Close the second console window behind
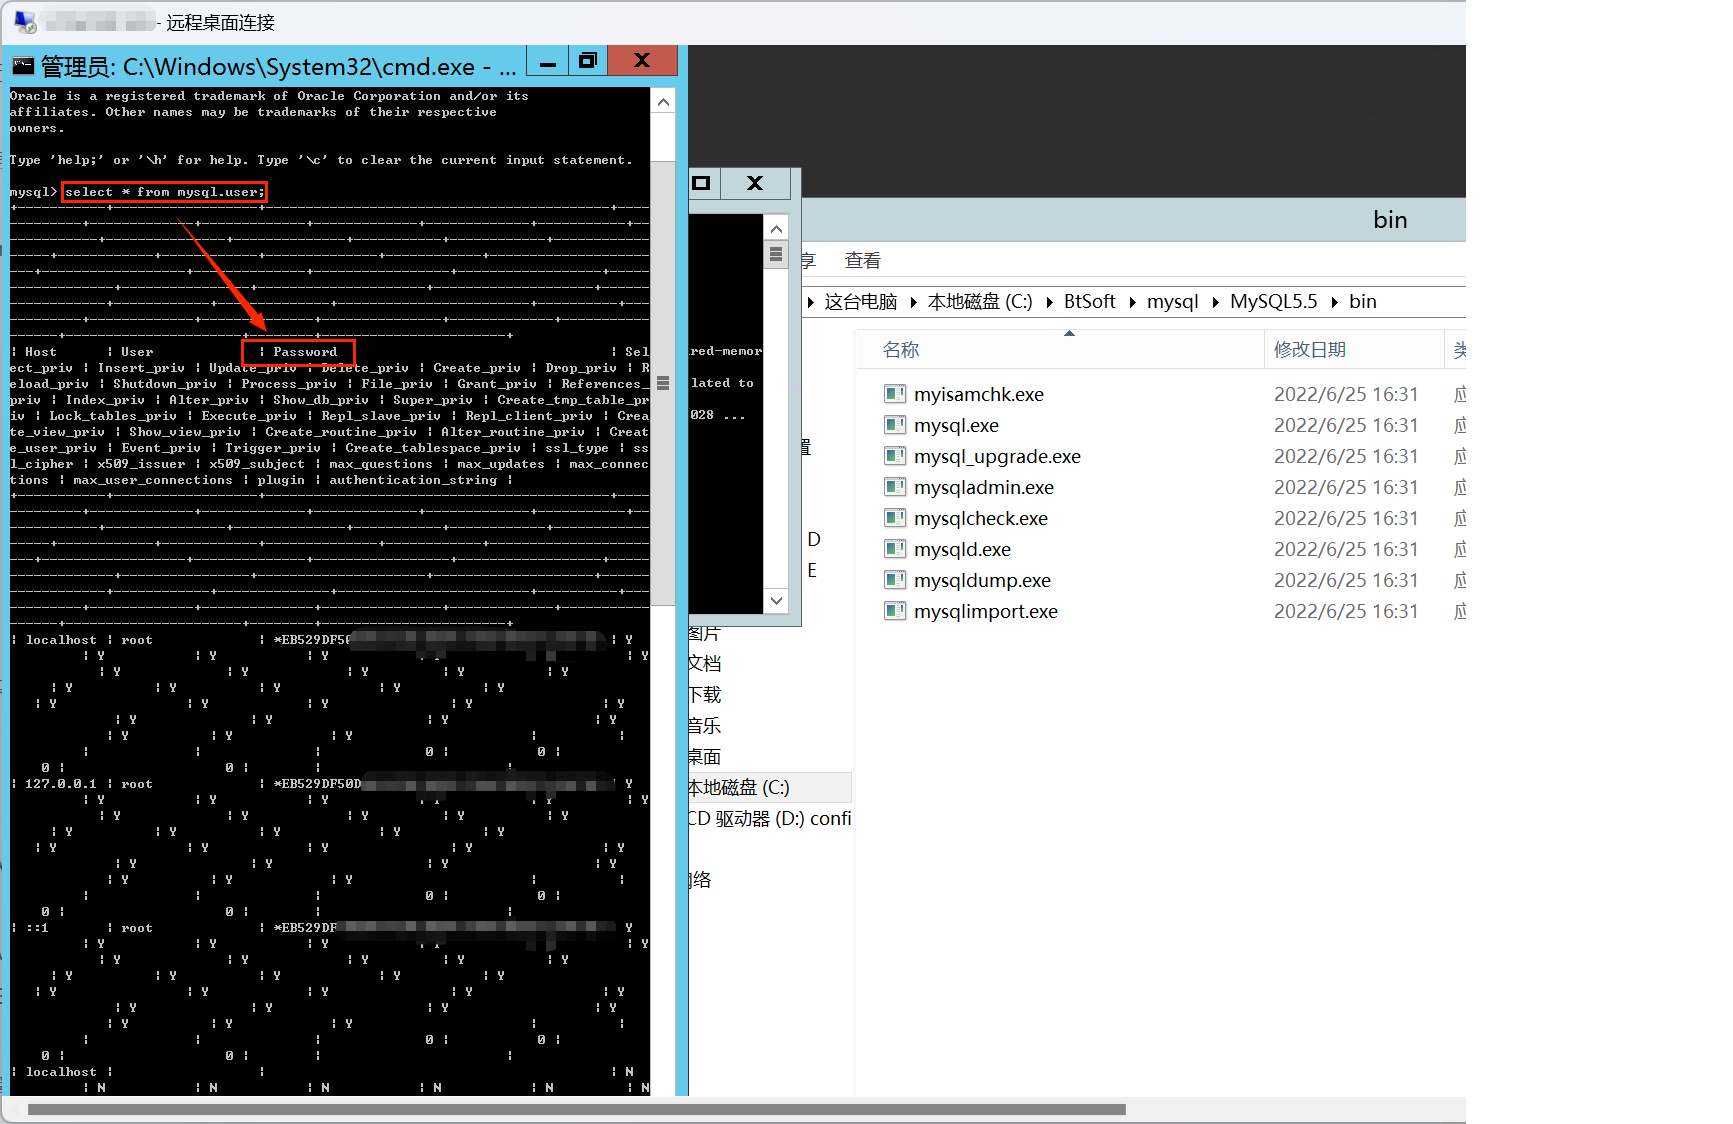This screenshot has width=1733, height=1124. (x=755, y=183)
